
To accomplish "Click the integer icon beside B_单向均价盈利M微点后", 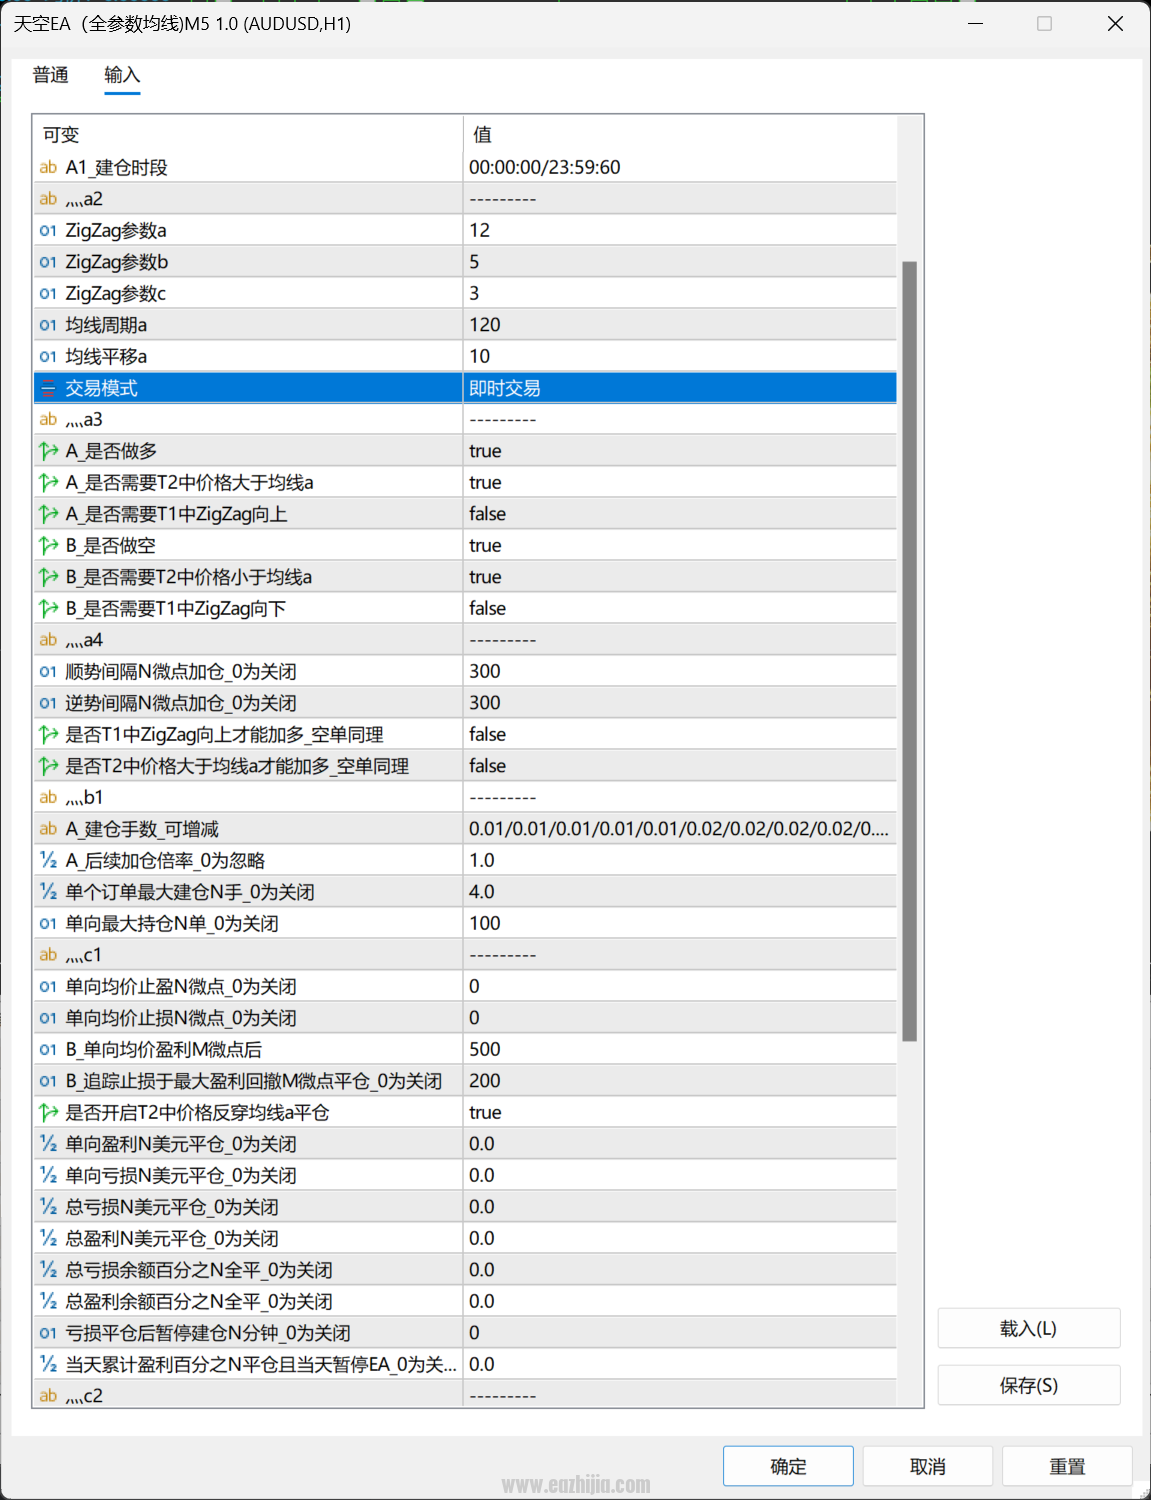I will coord(48,1050).
